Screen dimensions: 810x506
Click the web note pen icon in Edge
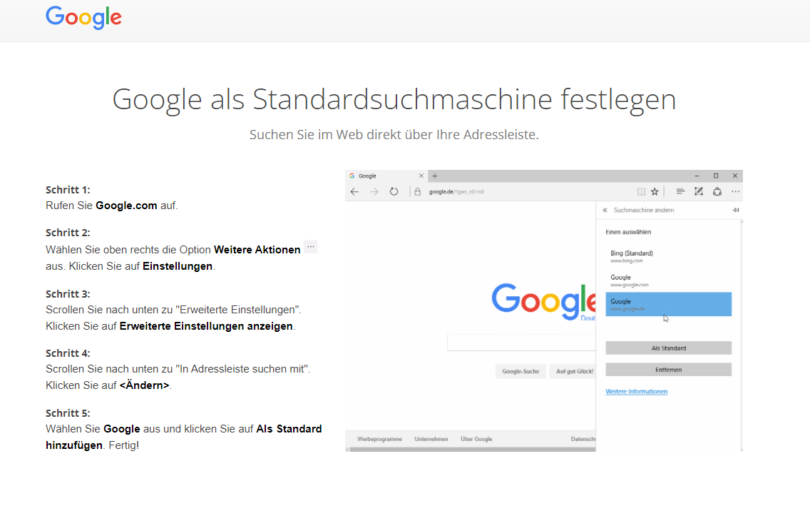pos(698,192)
